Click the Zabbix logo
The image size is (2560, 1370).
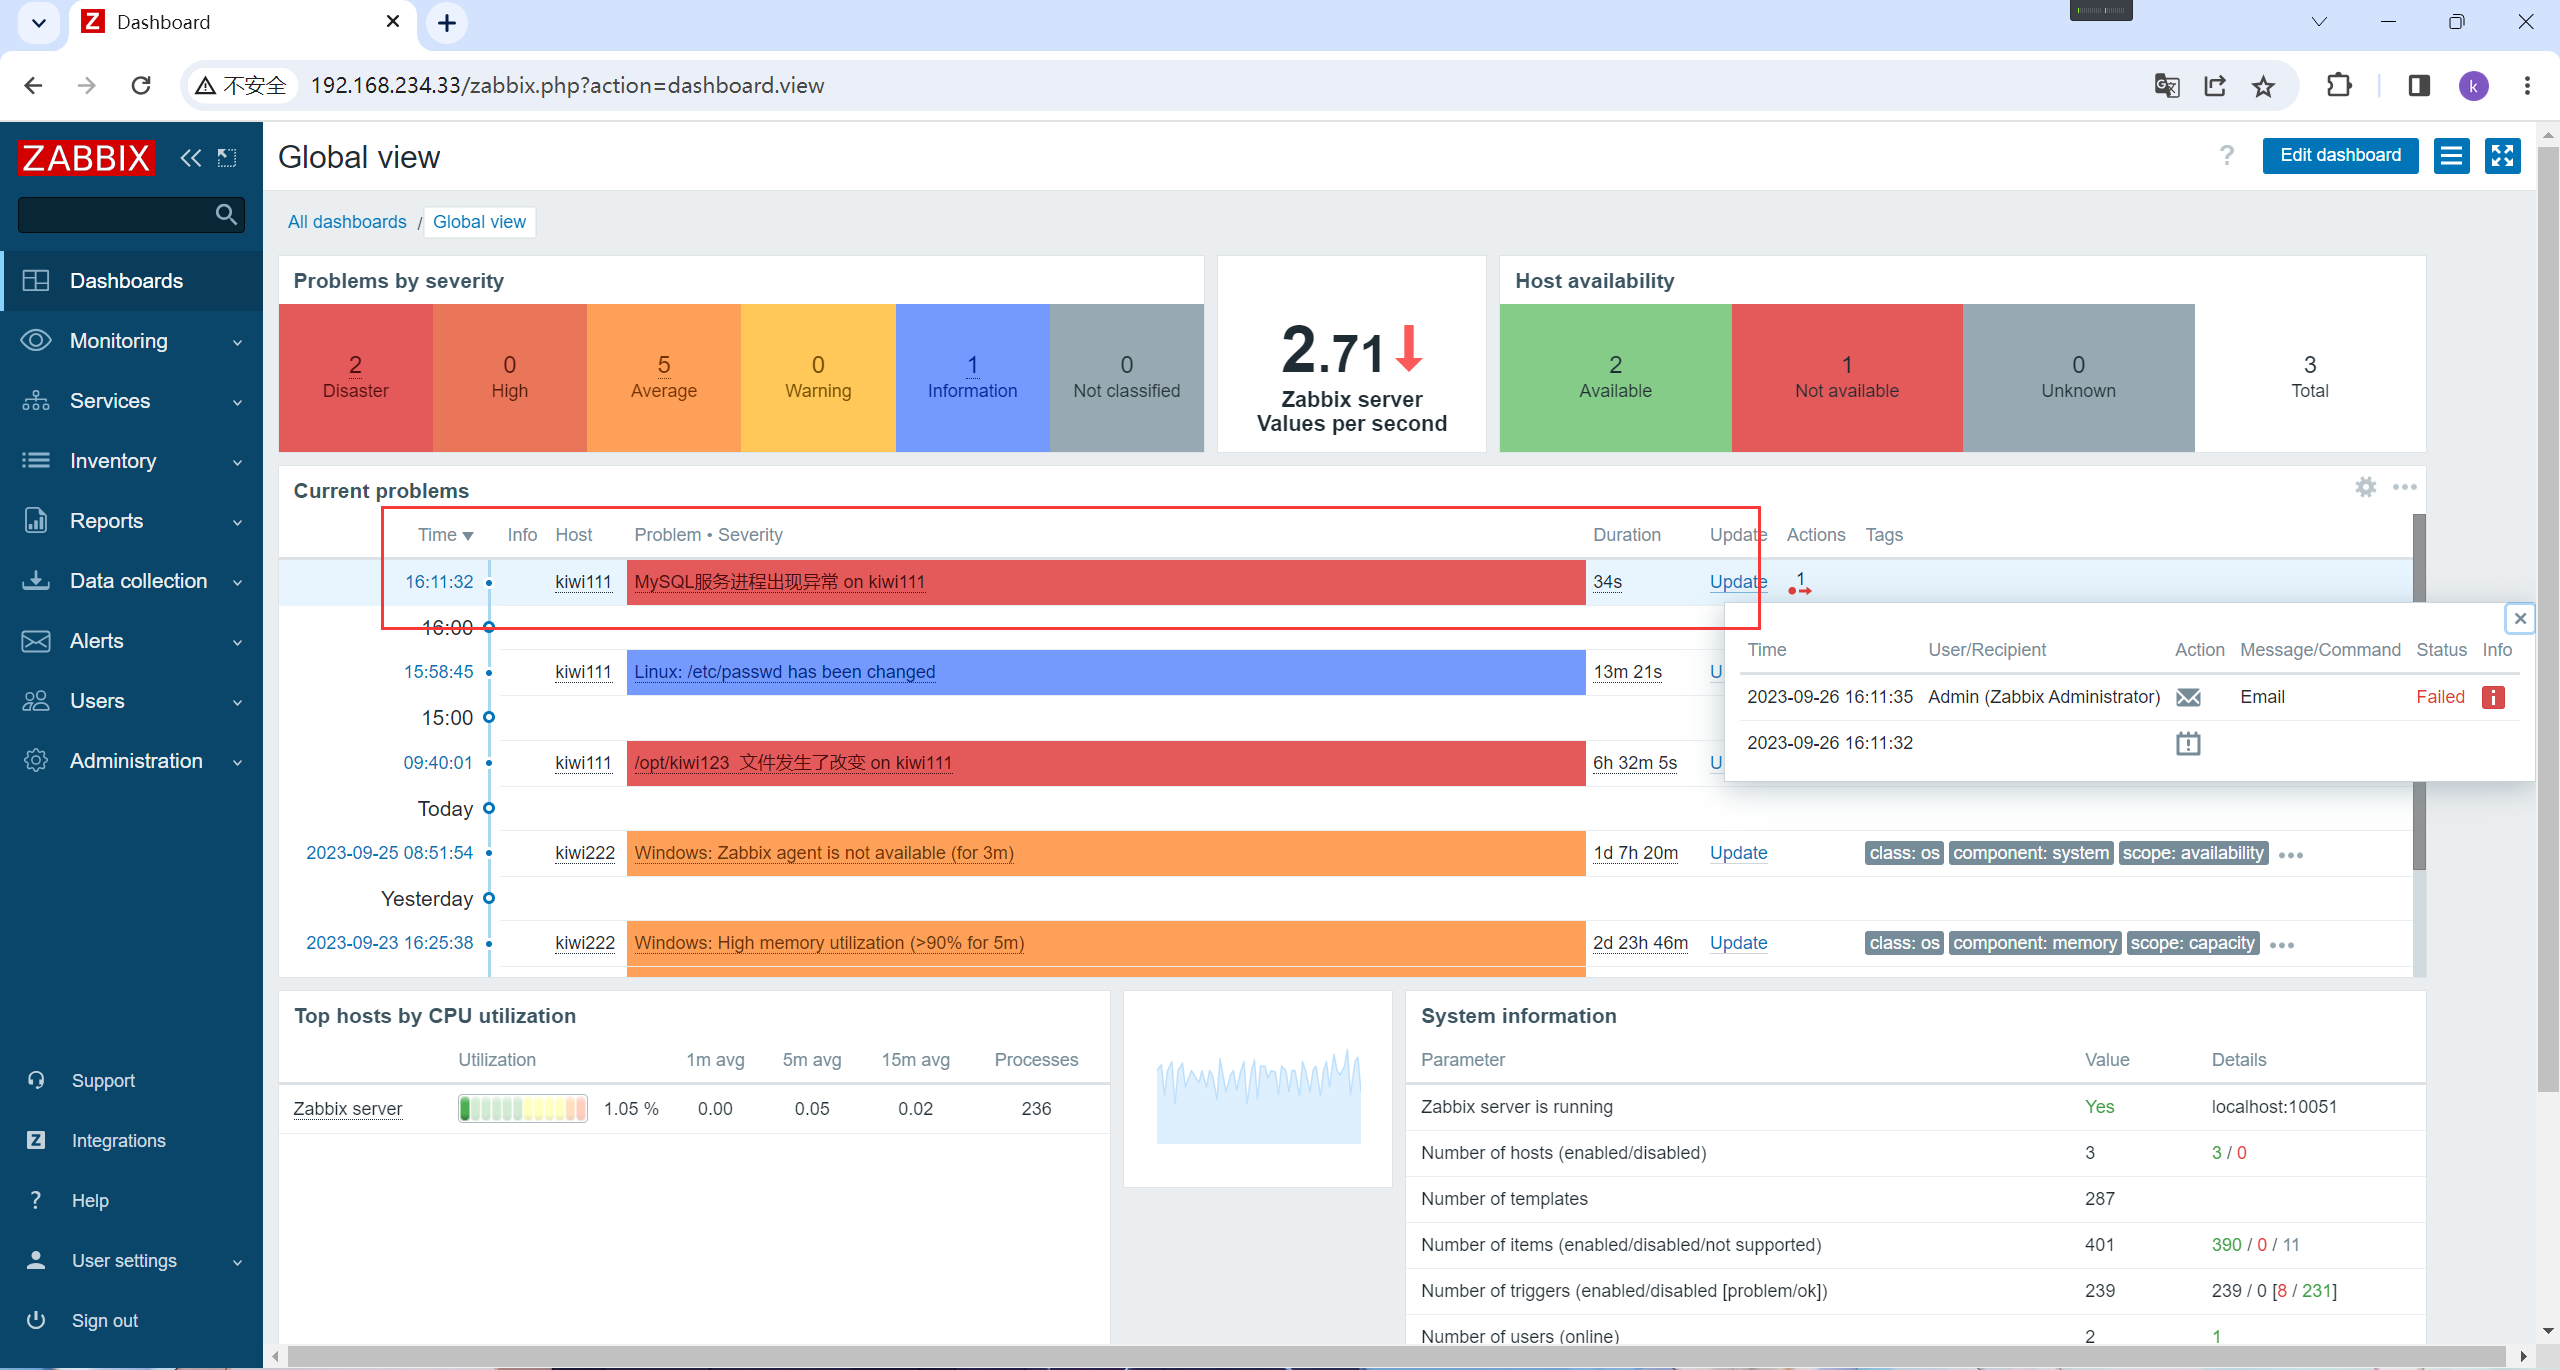(x=86, y=158)
